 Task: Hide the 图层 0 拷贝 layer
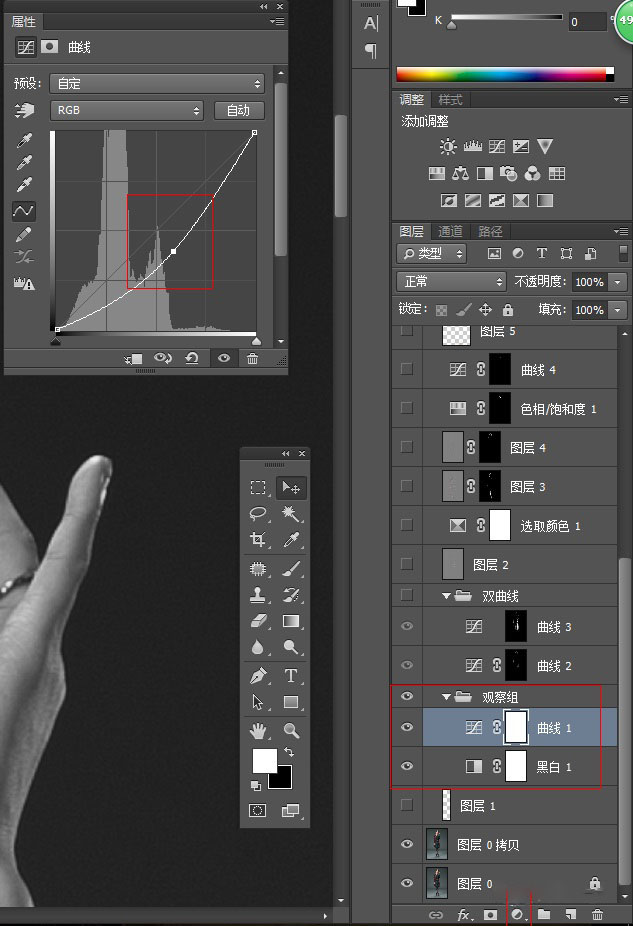[407, 844]
